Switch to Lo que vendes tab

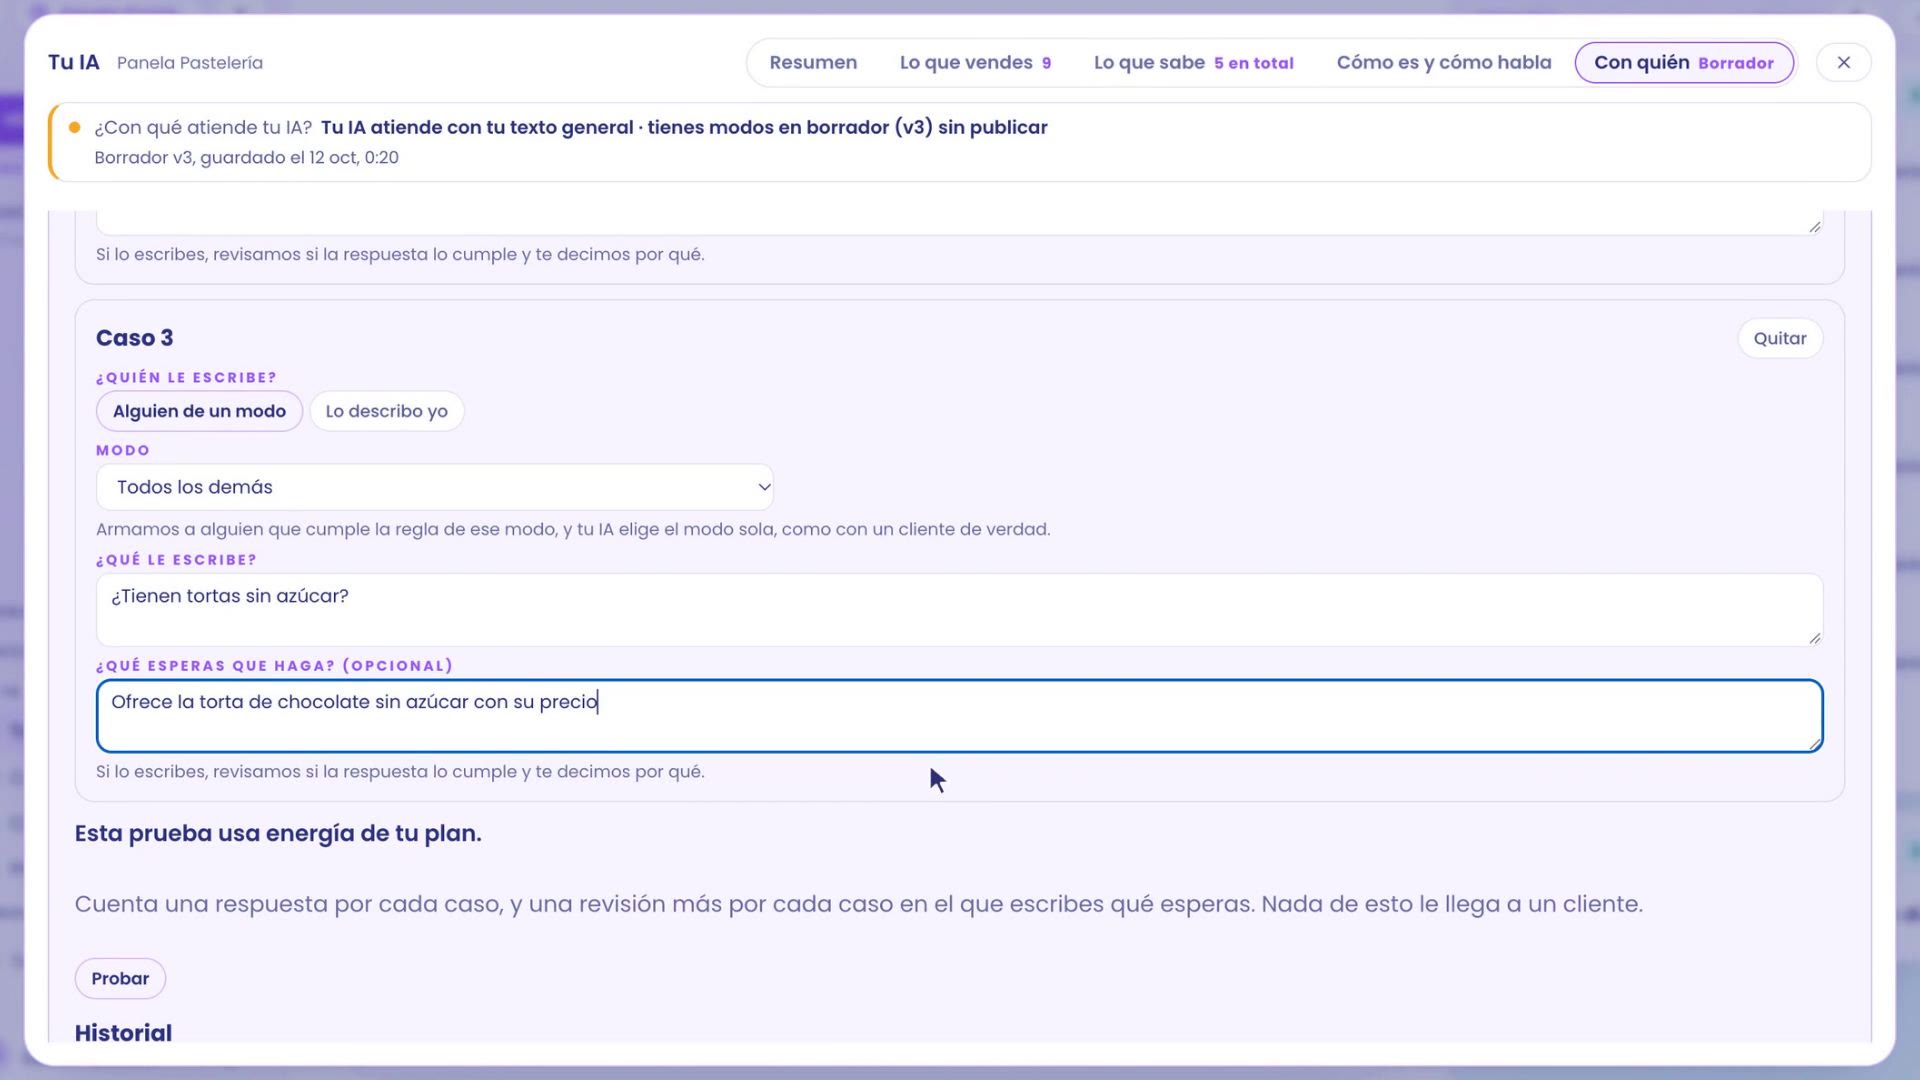coord(975,62)
